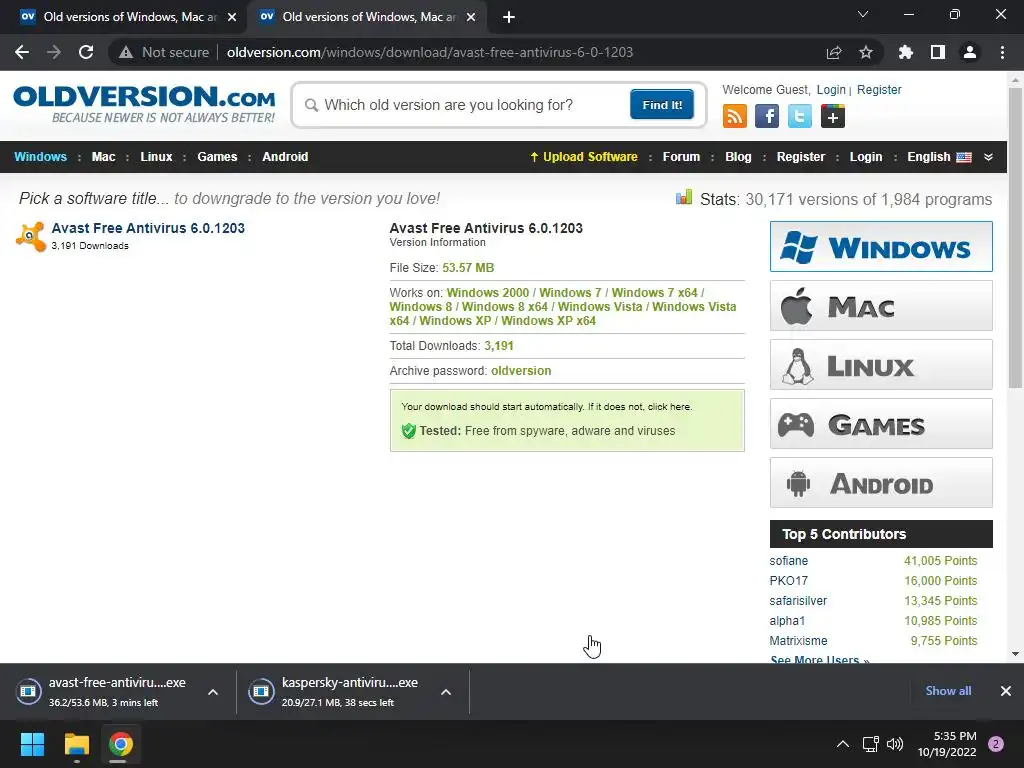Click the Not secure warning icon
Screen dimensions: 1024x768
coord(126,52)
